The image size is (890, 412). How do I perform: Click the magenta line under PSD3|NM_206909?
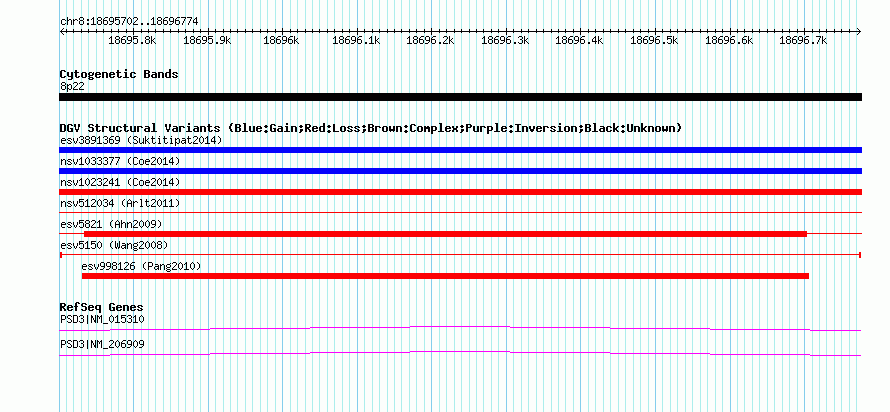click(x=460, y=354)
